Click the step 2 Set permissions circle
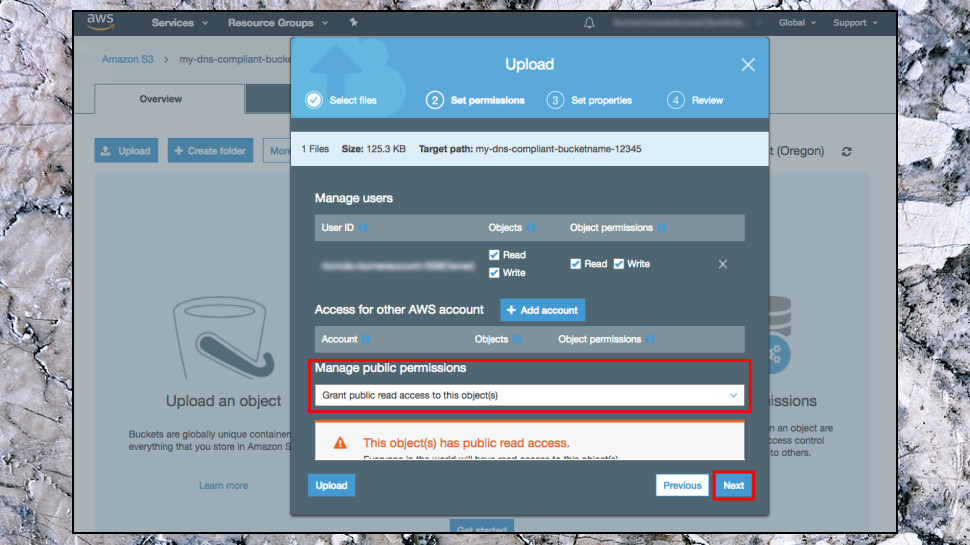The image size is (970, 545). coord(434,100)
